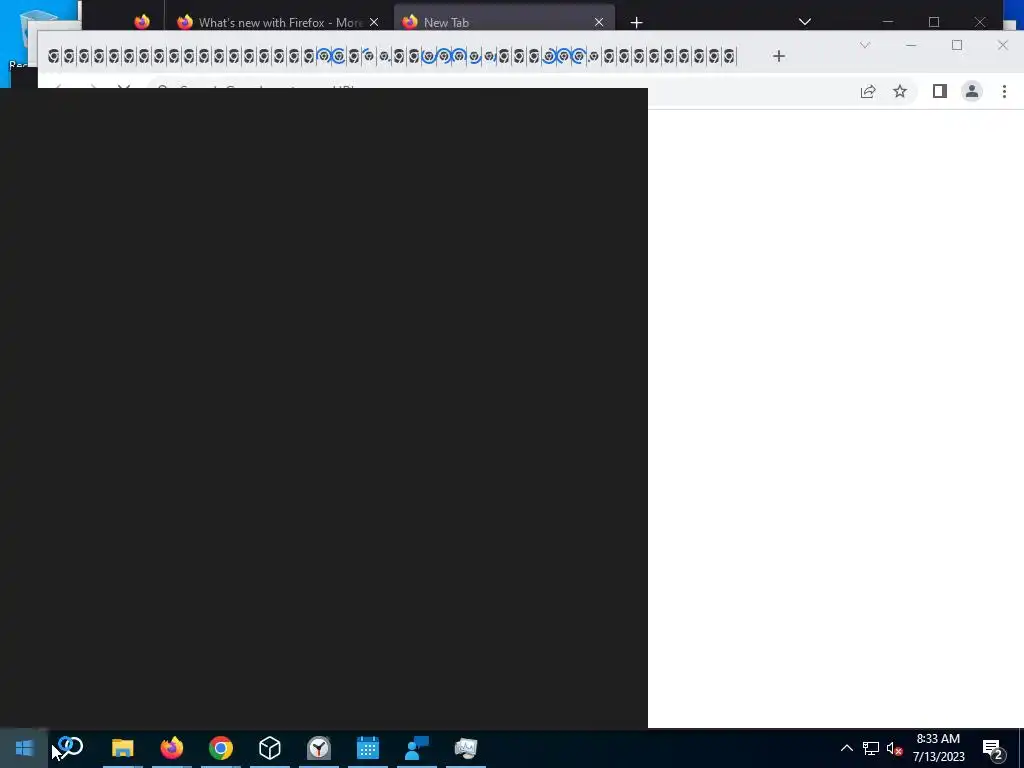1024x768 pixels.
Task: Open the blue calendar app in taskbar
Action: 368,748
